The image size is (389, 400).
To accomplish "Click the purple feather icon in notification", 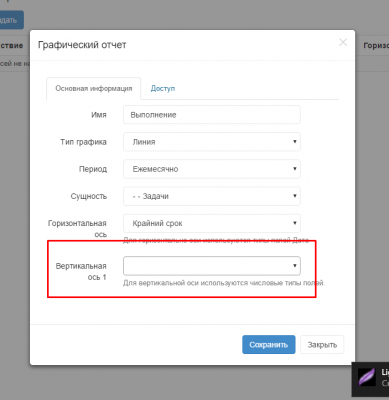I will [366, 377].
